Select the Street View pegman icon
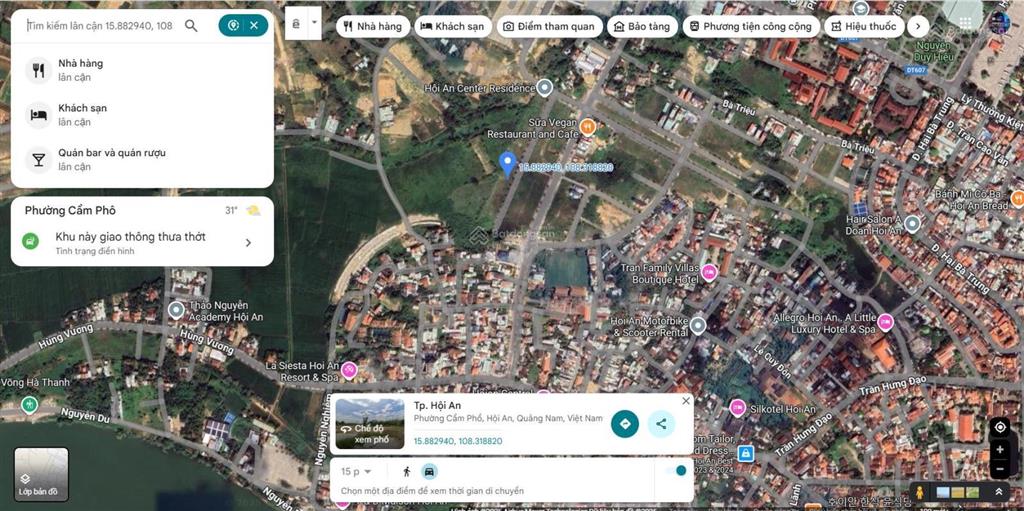Screen dimensions: 1024x511 click(x=921, y=492)
